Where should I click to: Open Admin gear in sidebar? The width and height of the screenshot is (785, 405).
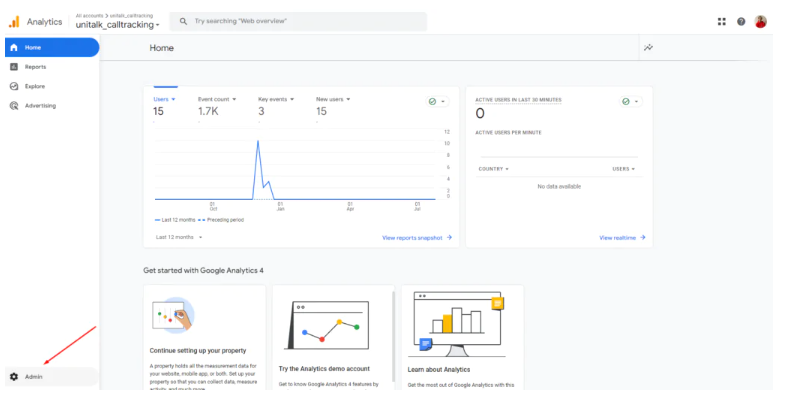[14, 376]
